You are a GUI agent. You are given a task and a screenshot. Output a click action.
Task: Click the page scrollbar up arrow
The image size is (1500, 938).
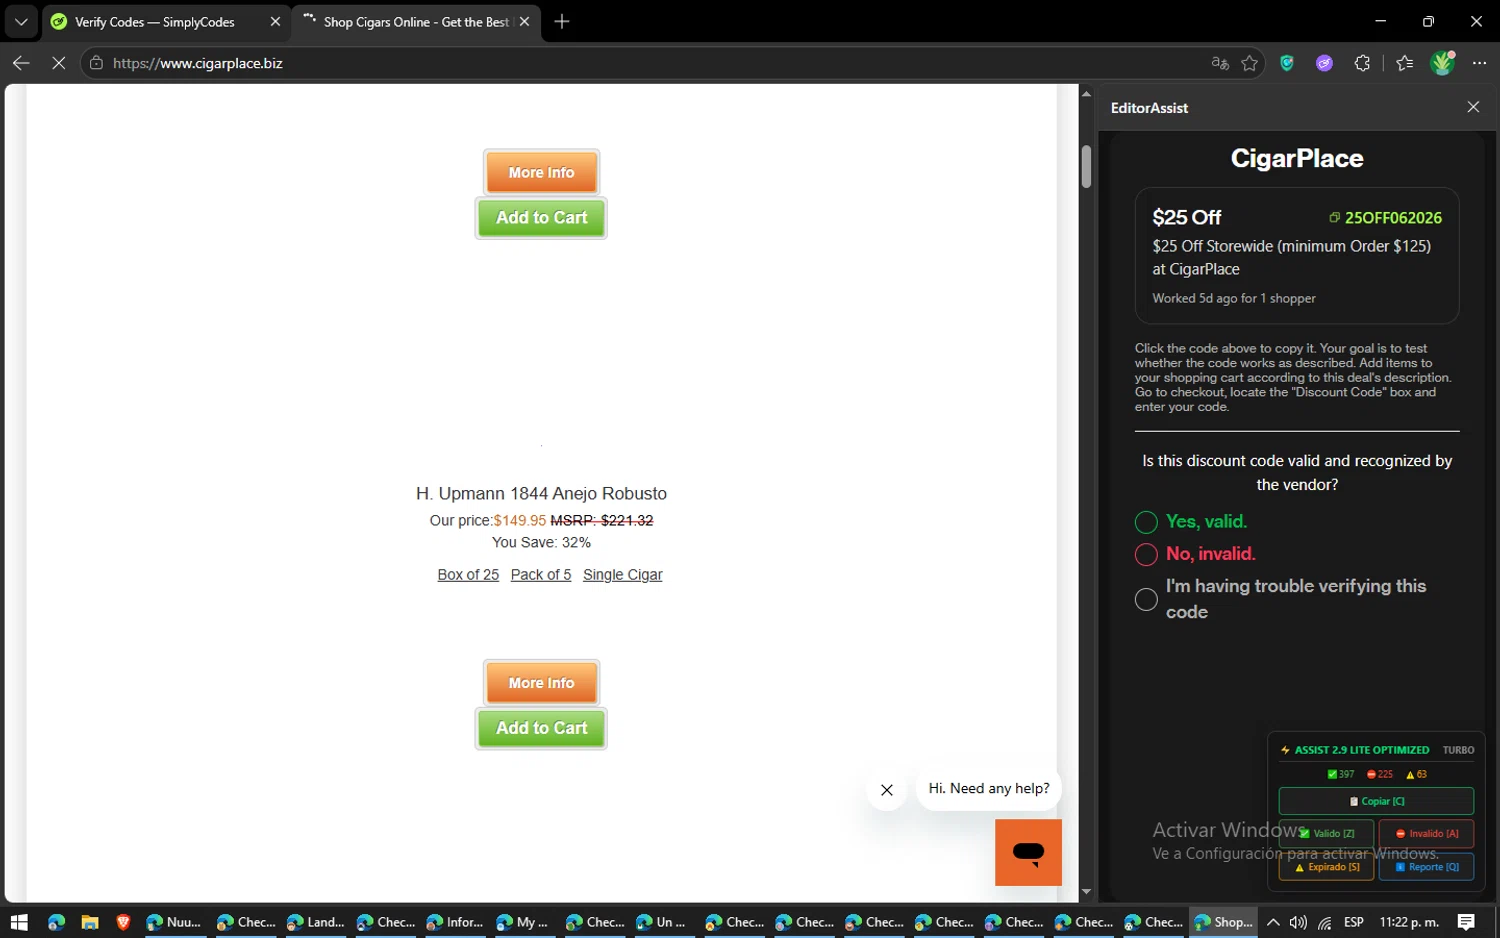tap(1086, 93)
